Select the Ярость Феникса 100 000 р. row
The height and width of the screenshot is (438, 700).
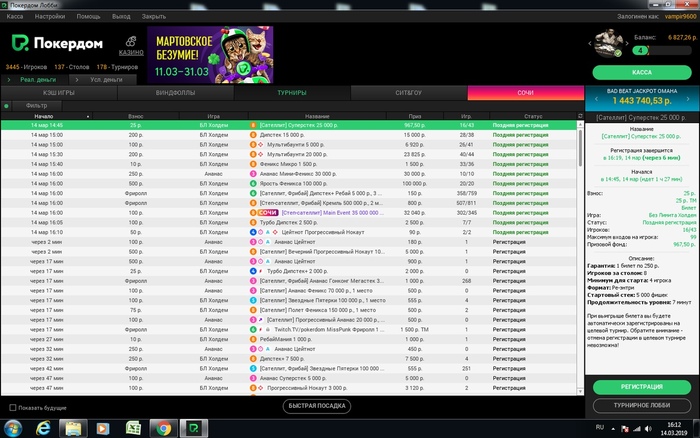[289, 184]
